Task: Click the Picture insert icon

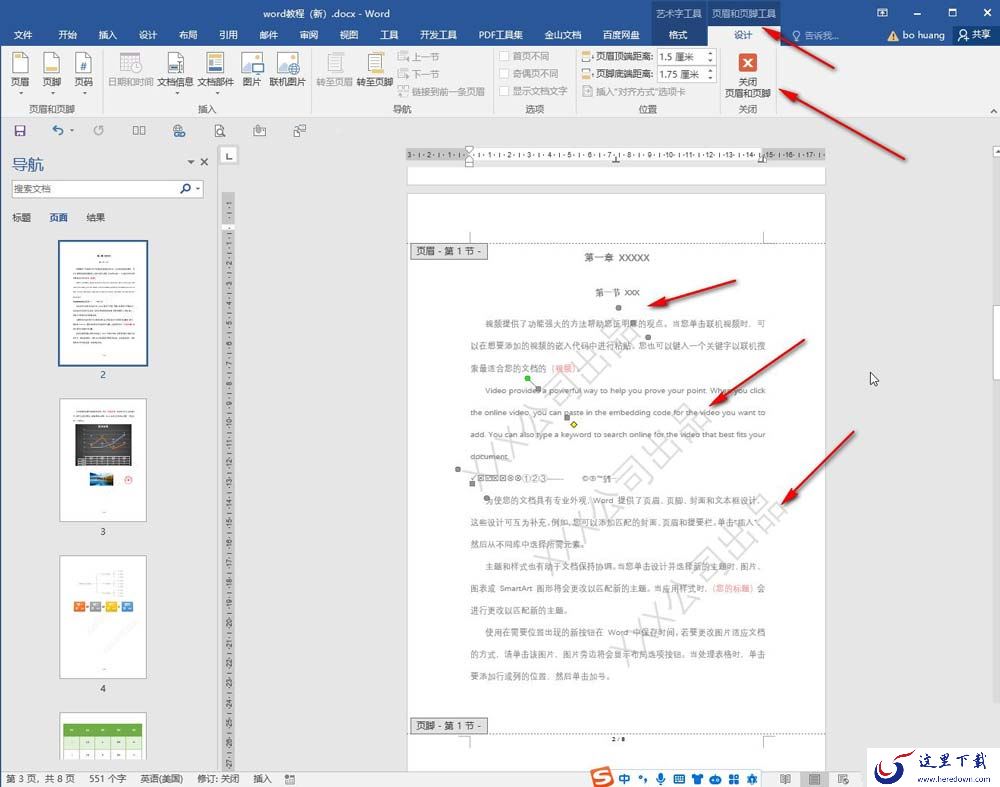Action: click(252, 69)
